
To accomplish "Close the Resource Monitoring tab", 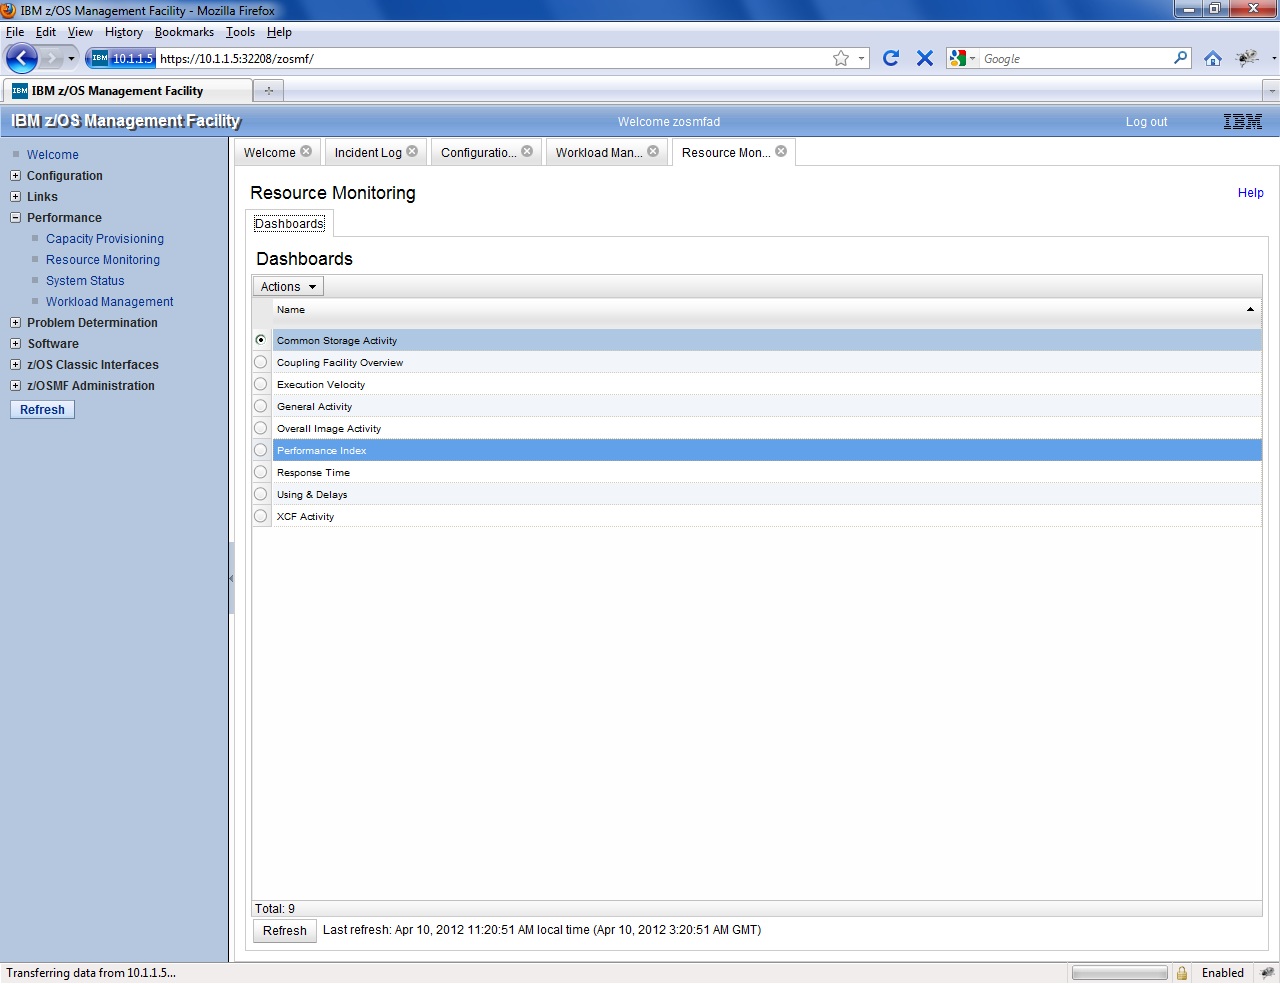I will coord(781,151).
